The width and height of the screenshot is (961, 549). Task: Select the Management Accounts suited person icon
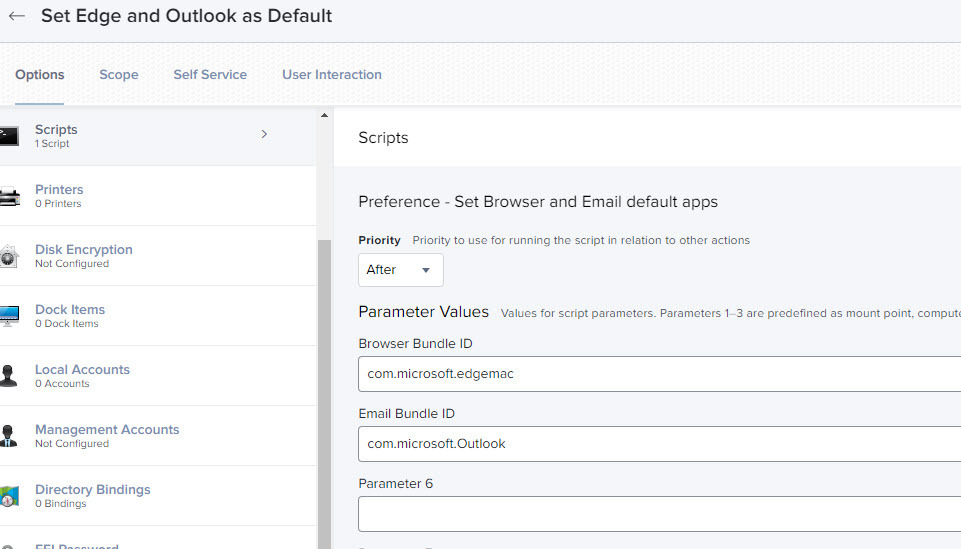point(9,436)
